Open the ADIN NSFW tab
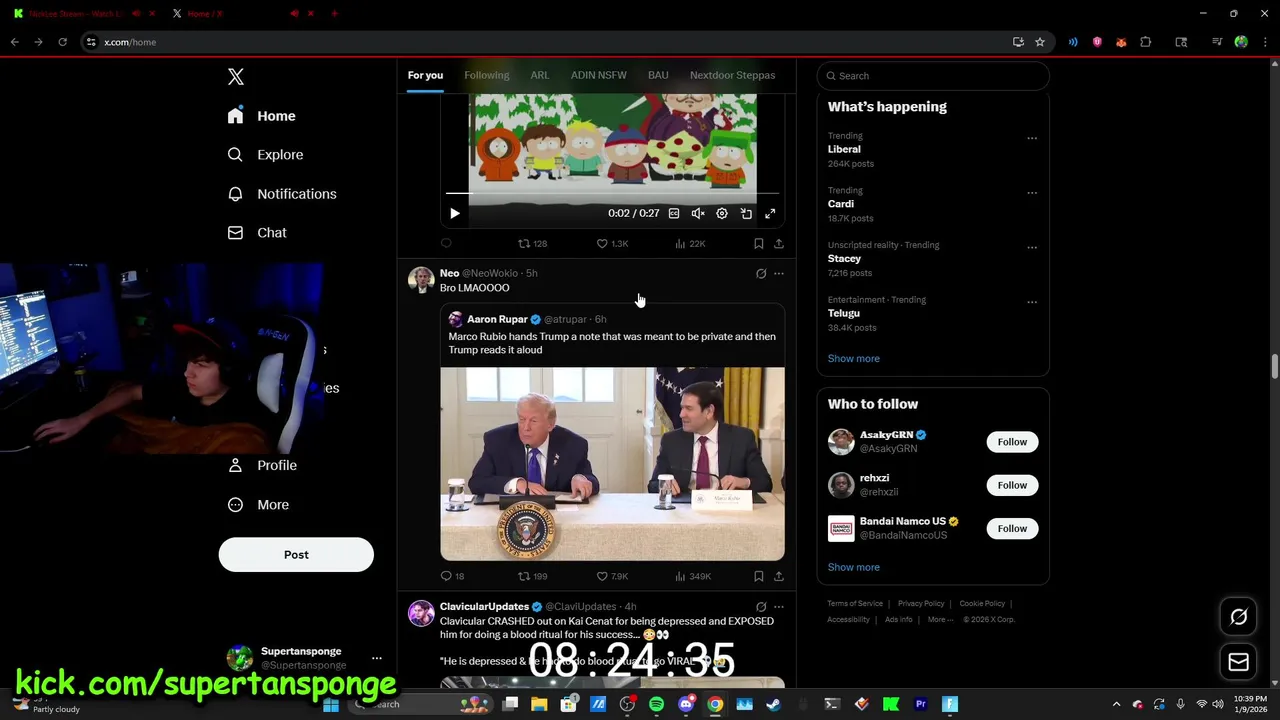The image size is (1280, 720). pos(599,75)
